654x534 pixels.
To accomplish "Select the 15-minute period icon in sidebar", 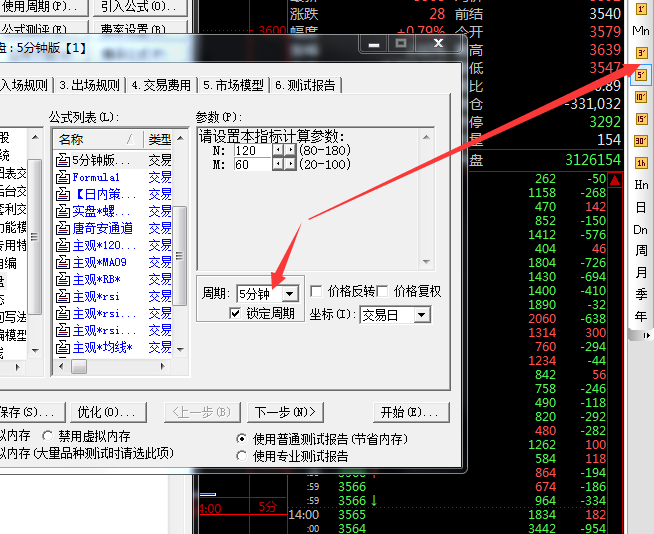I will (x=641, y=119).
